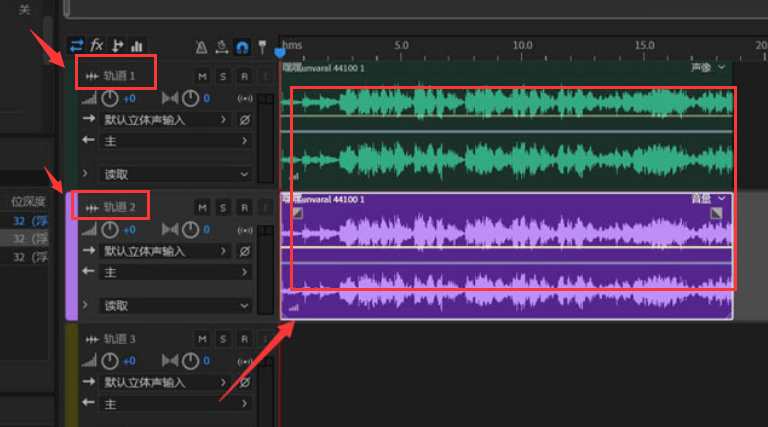Viewport: 768px width, 427px height.
Task: Click the 轨道 1 volume value +0
Action: click(129, 98)
